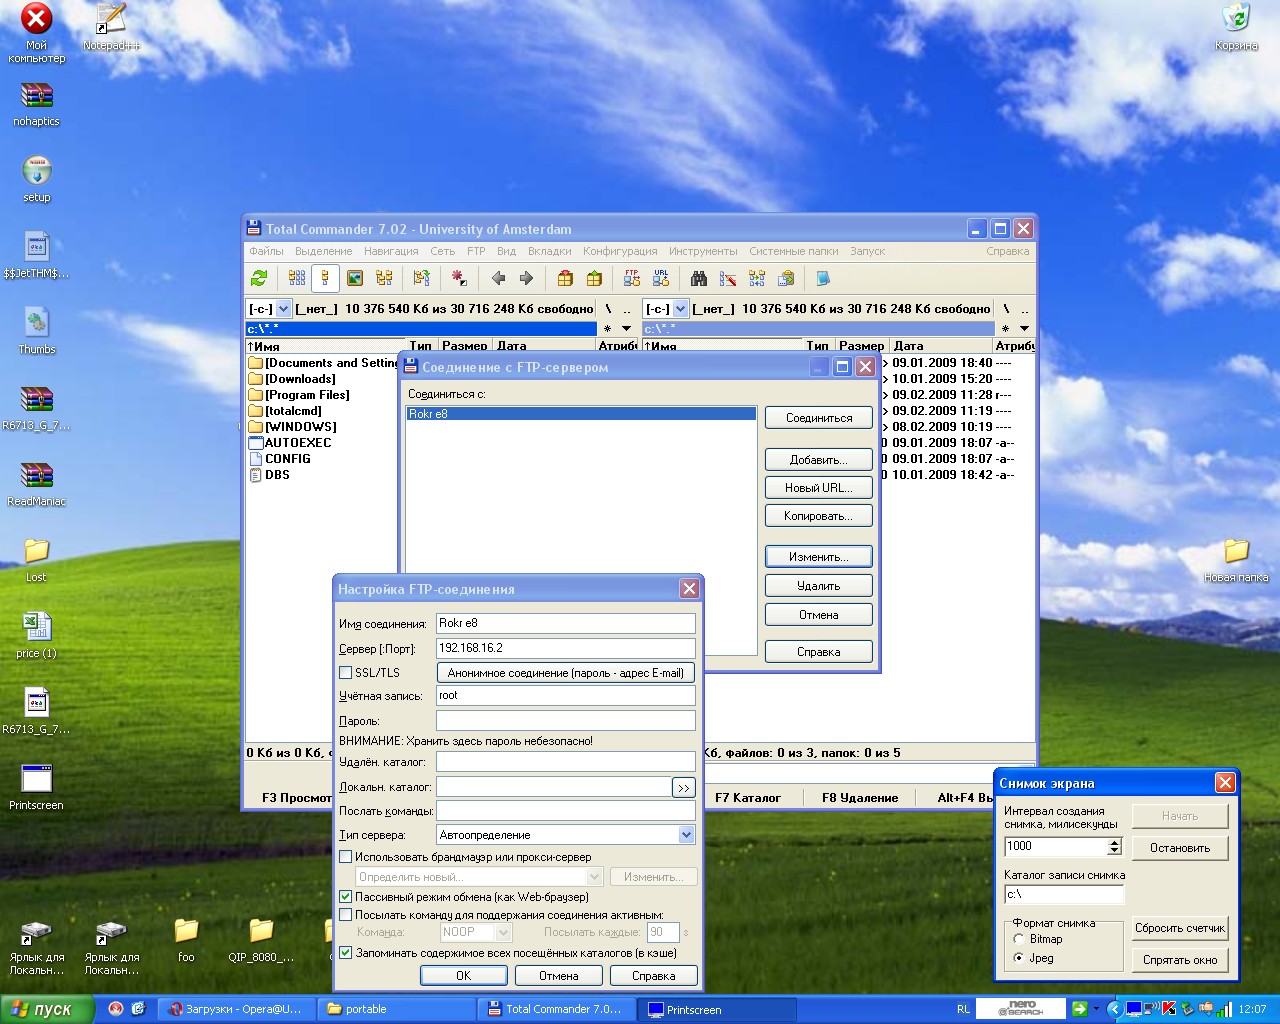Select the full details view toolbar icon
Screen dimensions: 1280x1024
[325, 278]
